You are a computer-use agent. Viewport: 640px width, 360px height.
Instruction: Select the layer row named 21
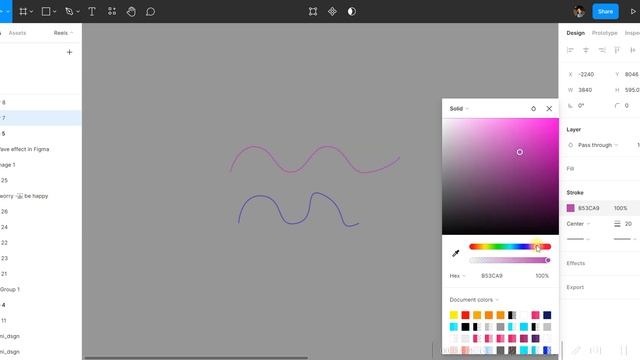tap(41, 274)
